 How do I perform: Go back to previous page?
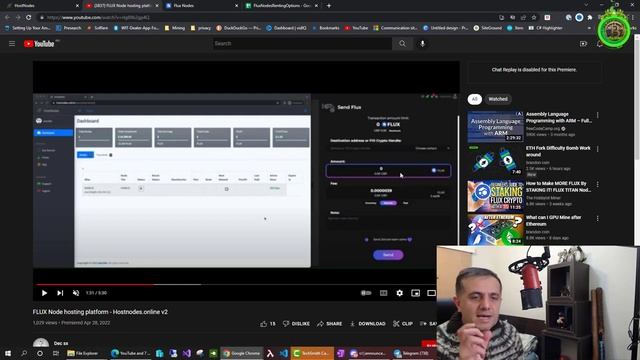click(7, 18)
